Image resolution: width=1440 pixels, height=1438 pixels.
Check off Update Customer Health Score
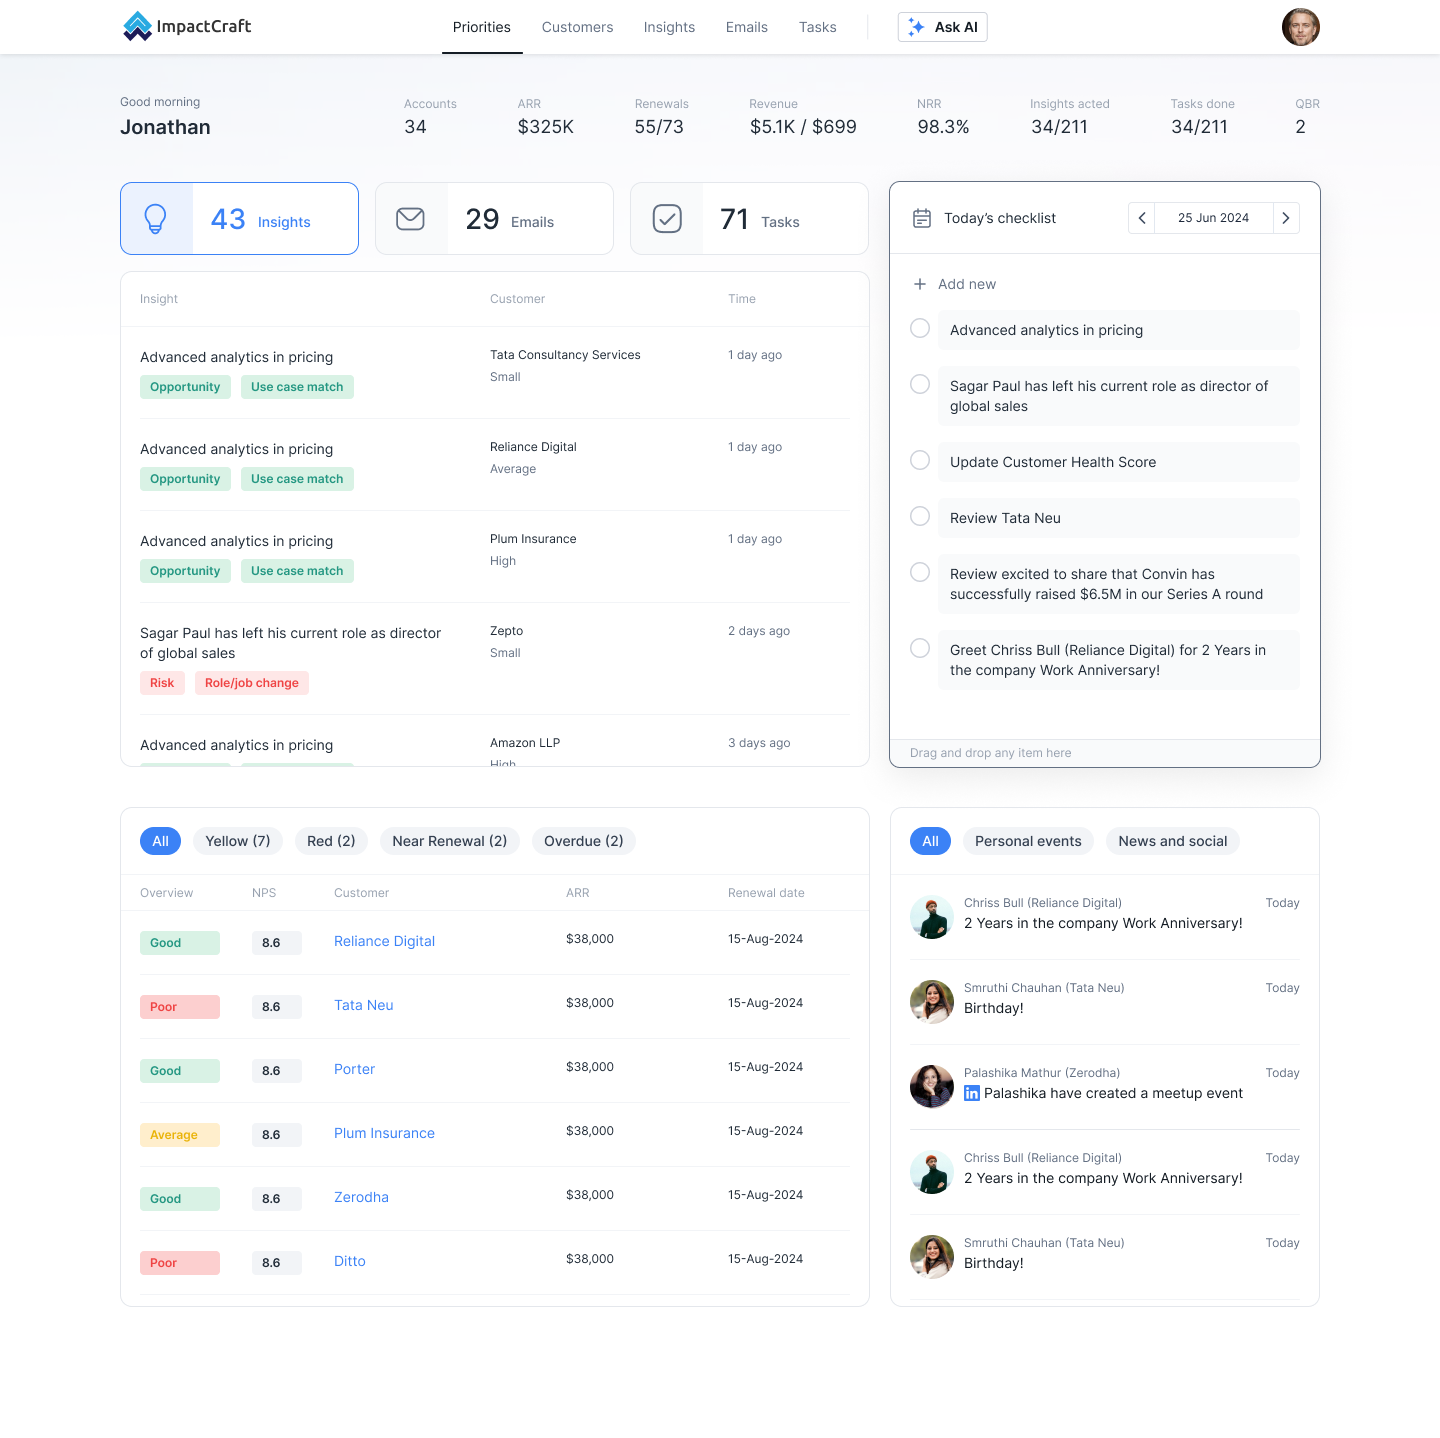tap(920, 460)
